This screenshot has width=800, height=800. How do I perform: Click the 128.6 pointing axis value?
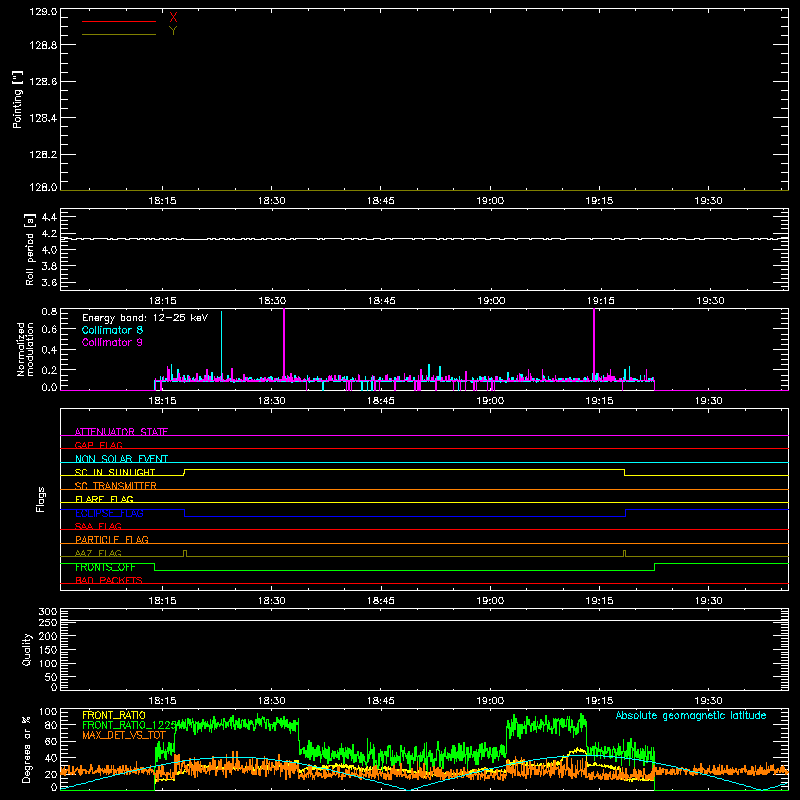43,82
